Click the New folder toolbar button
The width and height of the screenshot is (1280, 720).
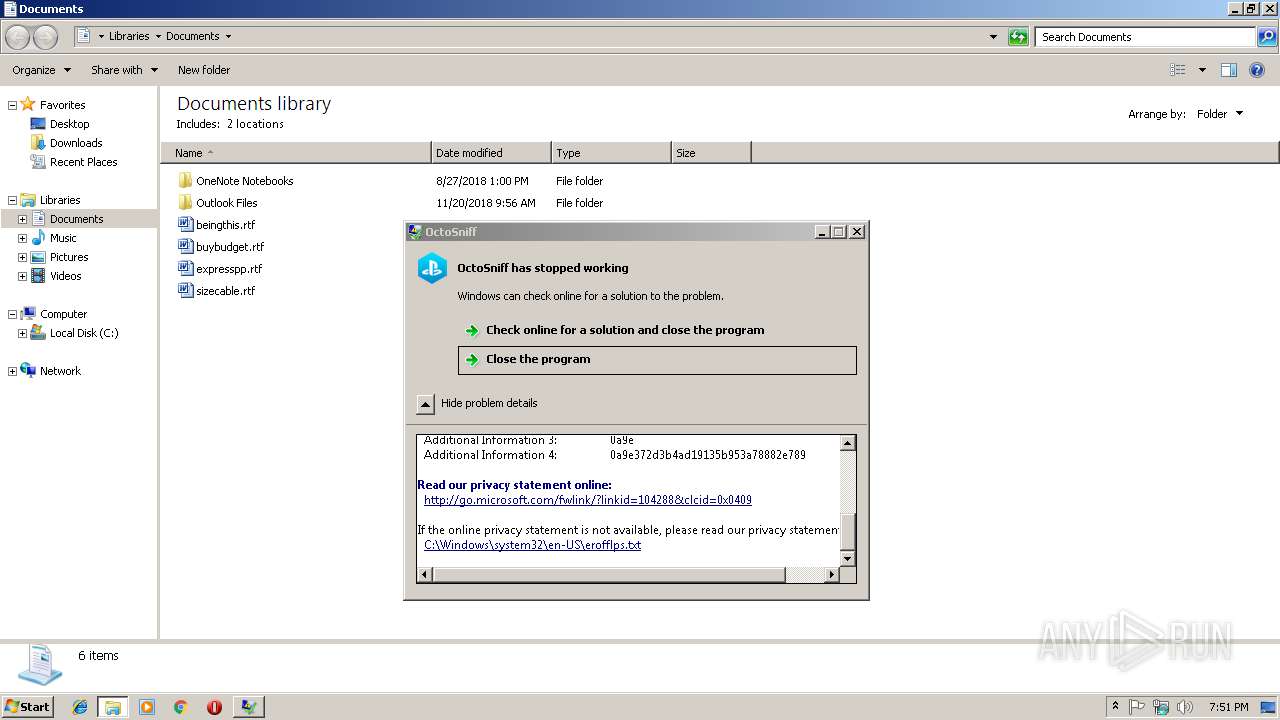tap(204, 70)
